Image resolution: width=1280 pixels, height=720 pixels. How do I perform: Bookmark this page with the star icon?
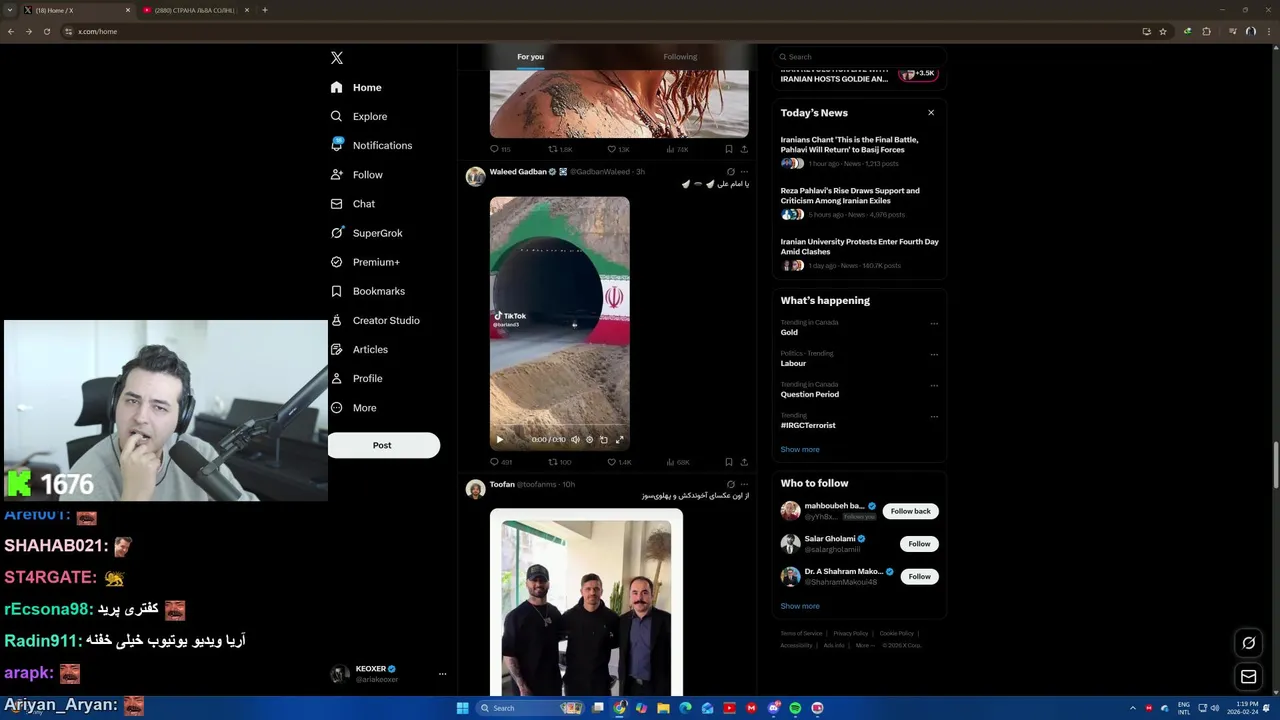coord(1163,31)
